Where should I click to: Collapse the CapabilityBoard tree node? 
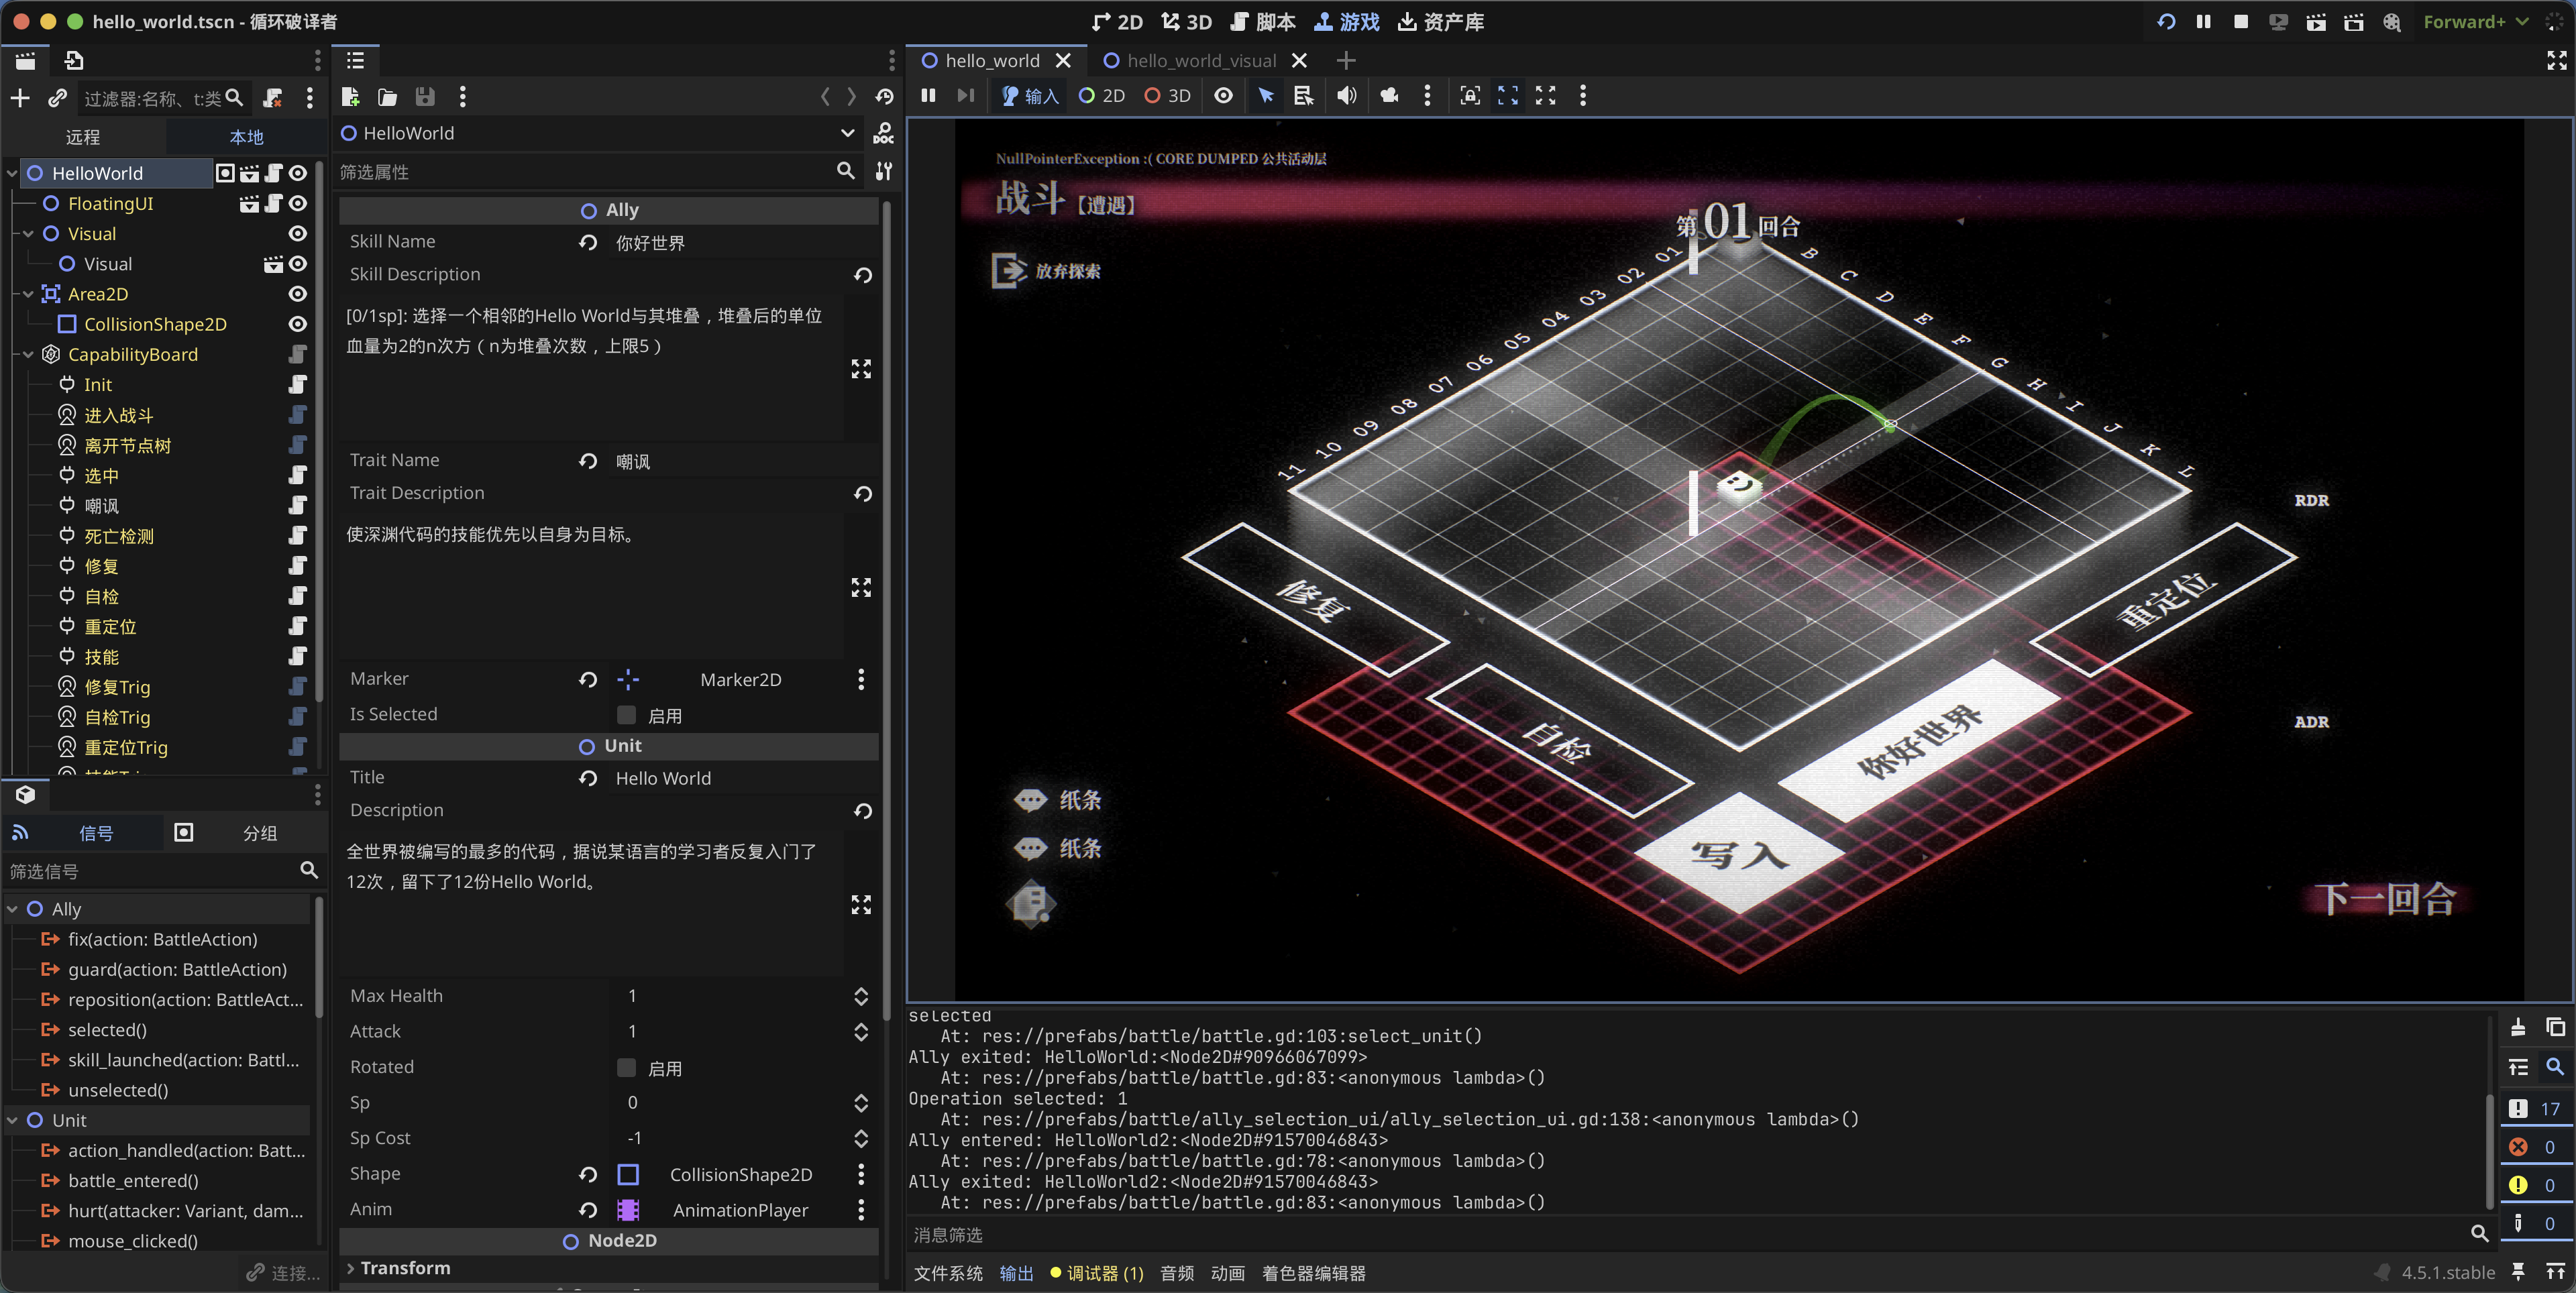tap(29, 355)
